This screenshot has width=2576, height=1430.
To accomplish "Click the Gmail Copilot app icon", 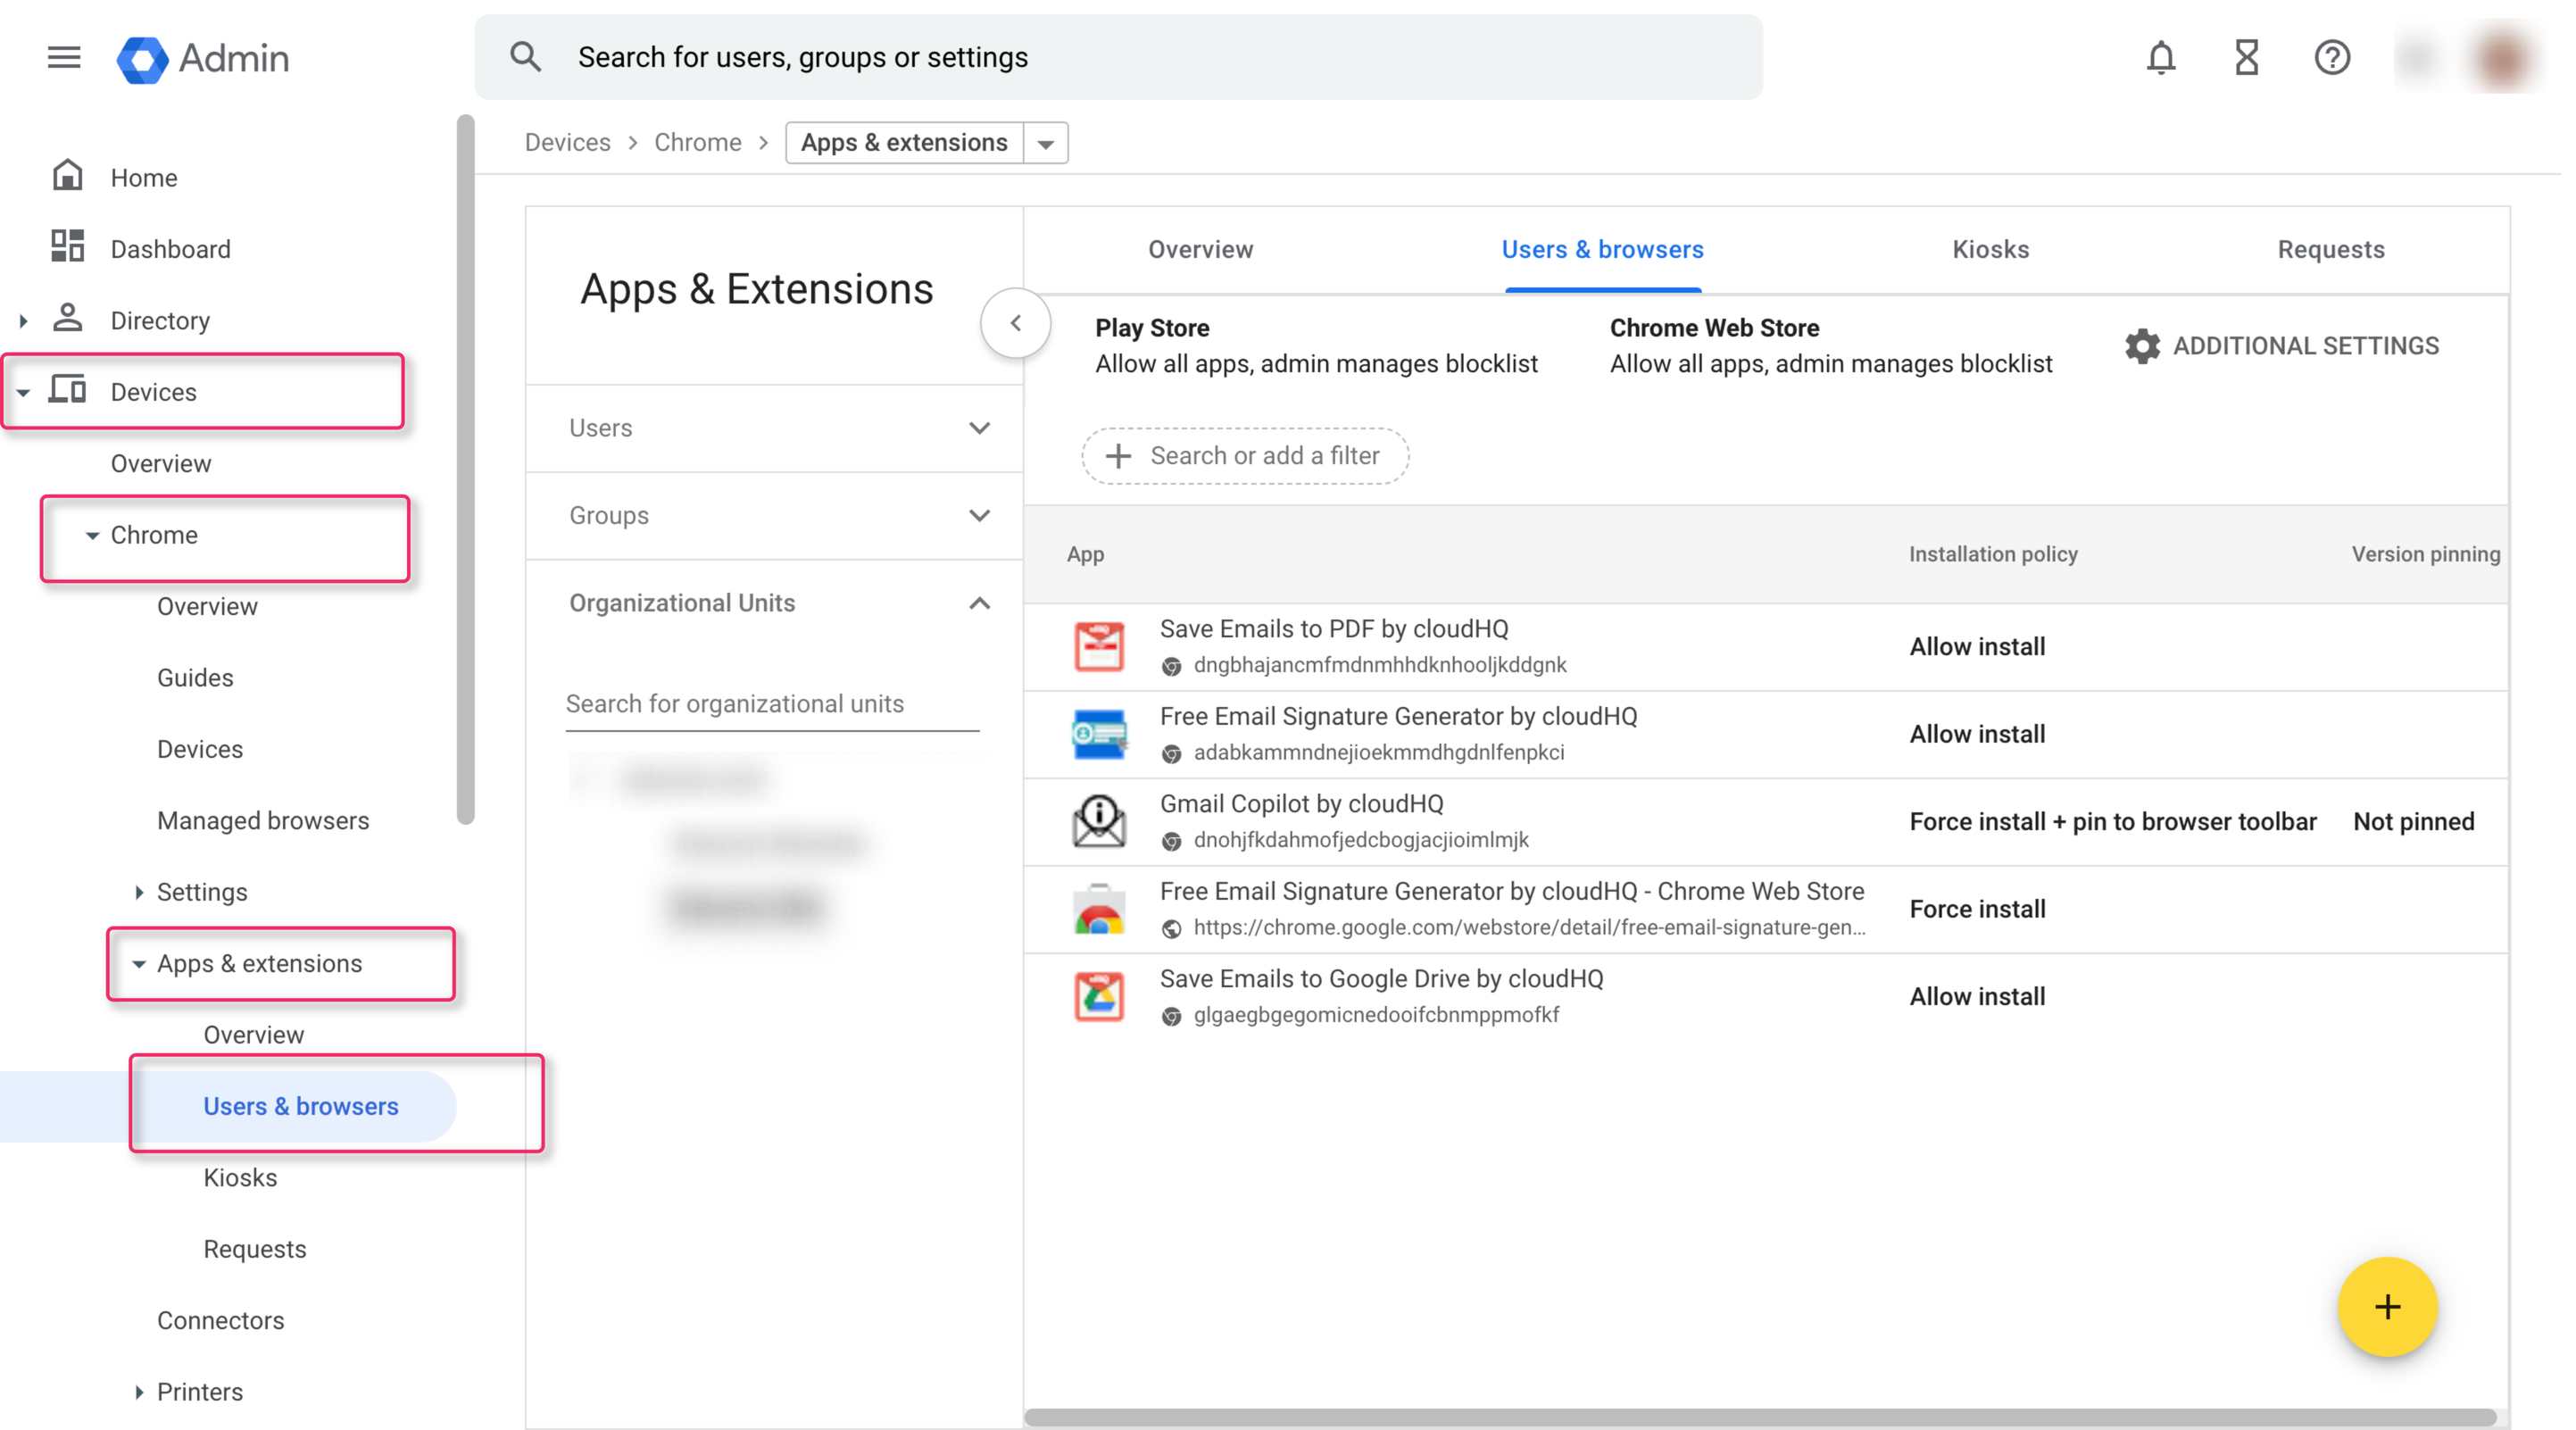I will [x=1098, y=821].
